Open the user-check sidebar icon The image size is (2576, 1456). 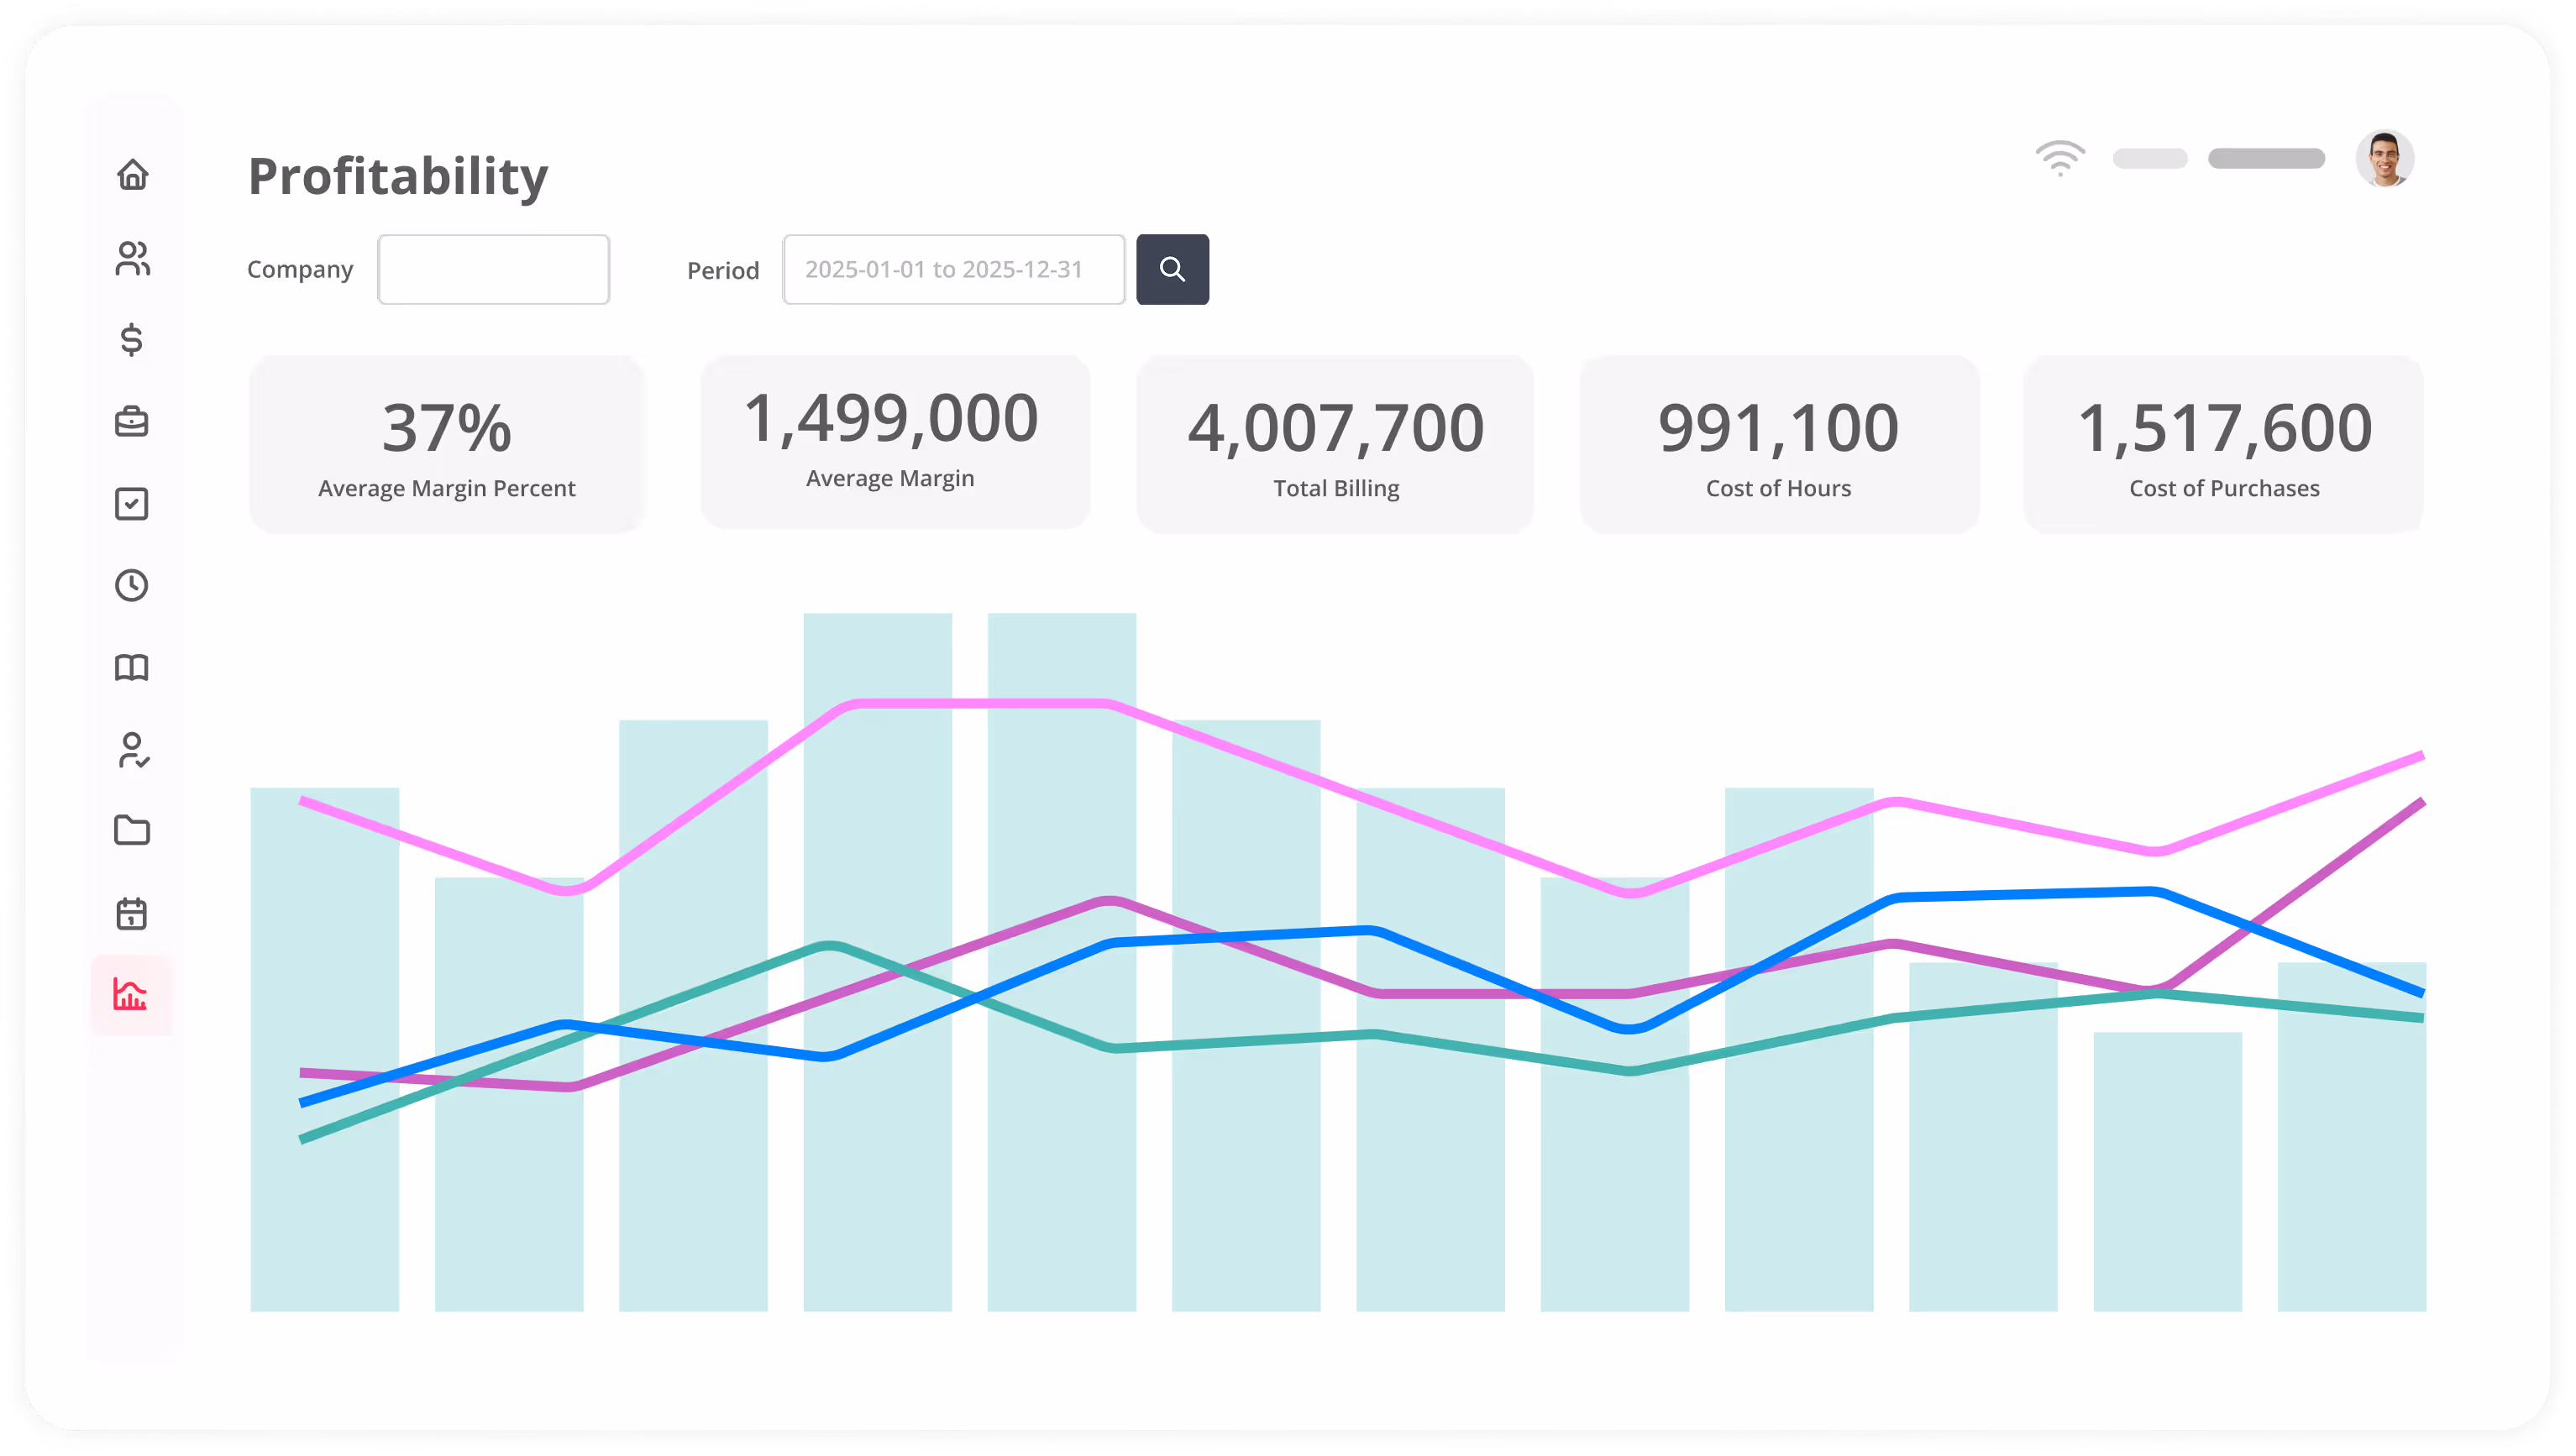[x=132, y=750]
